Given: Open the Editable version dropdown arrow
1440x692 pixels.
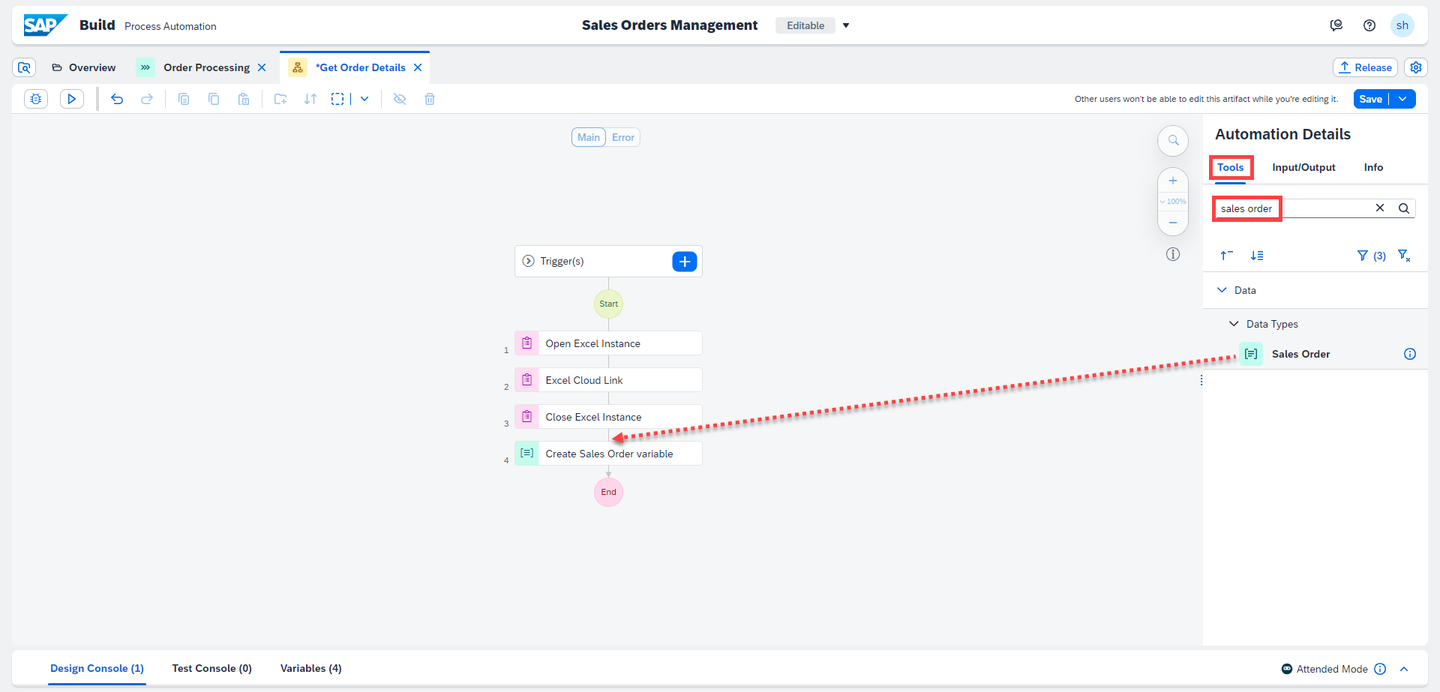Looking at the screenshot, I should (846, 25).
